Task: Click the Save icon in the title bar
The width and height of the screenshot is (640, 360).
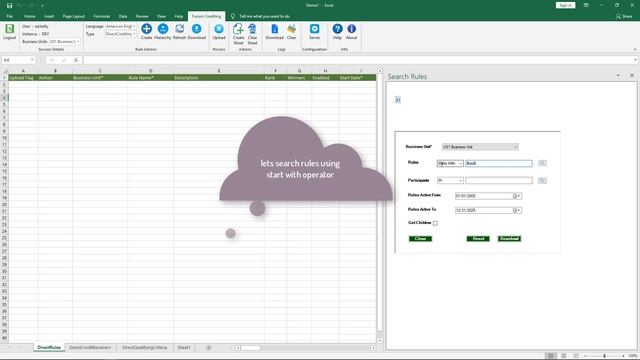Action: point(9,5)
